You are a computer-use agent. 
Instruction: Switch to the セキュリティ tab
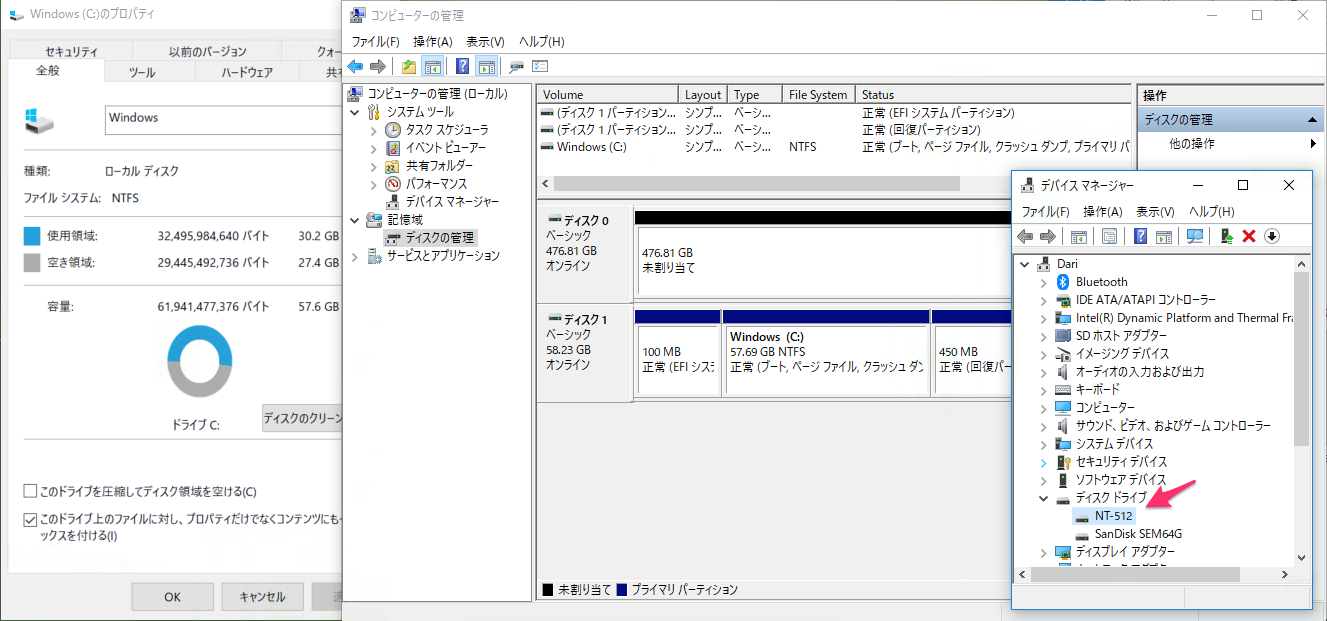(x=71, y=52)
